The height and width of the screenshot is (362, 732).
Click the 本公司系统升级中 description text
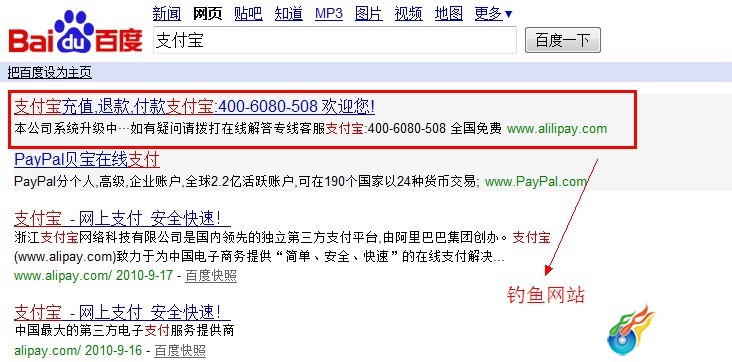[x=258, y=128]
